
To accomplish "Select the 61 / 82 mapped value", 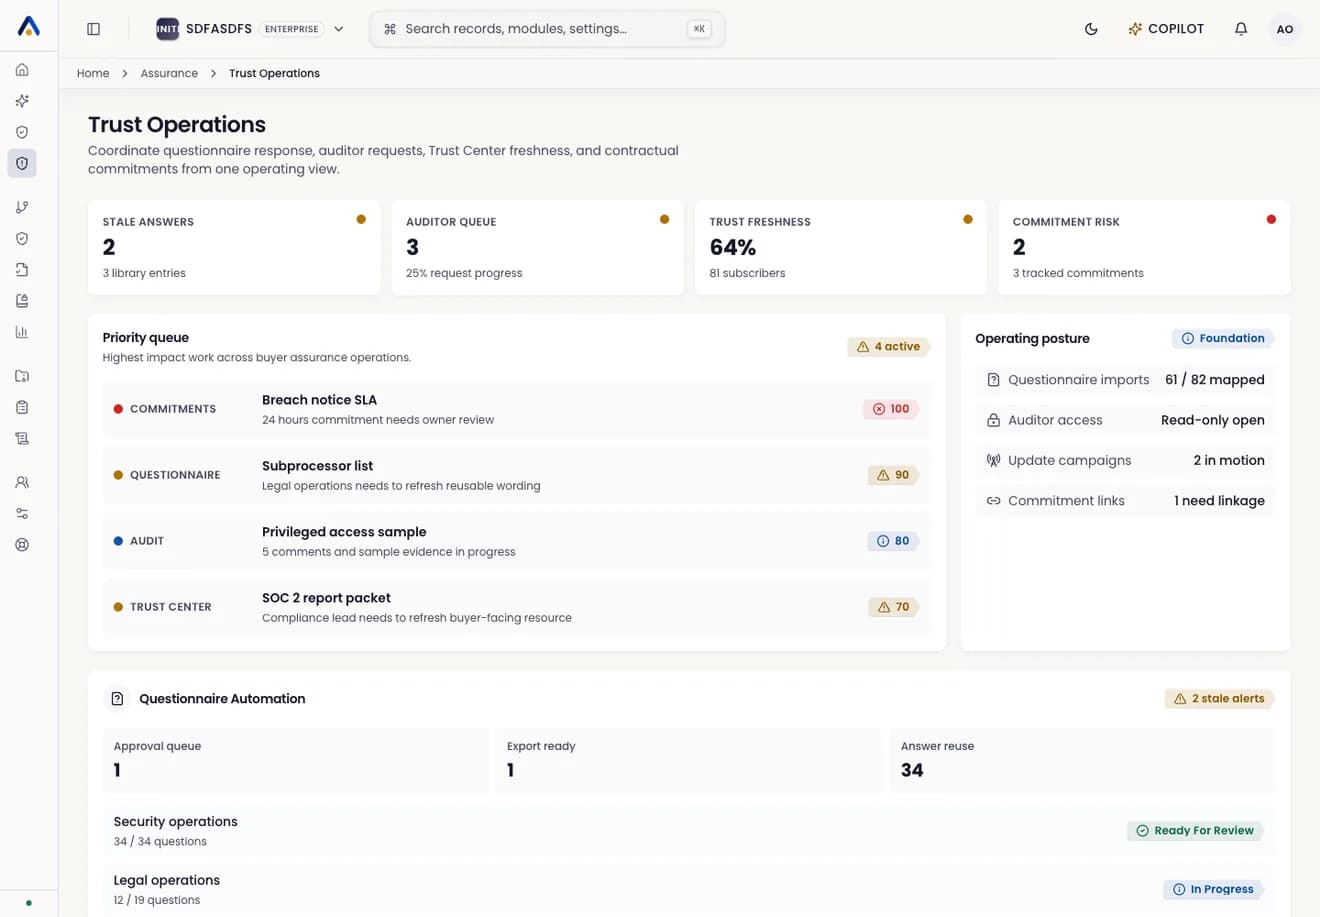I will point(1215,380).
